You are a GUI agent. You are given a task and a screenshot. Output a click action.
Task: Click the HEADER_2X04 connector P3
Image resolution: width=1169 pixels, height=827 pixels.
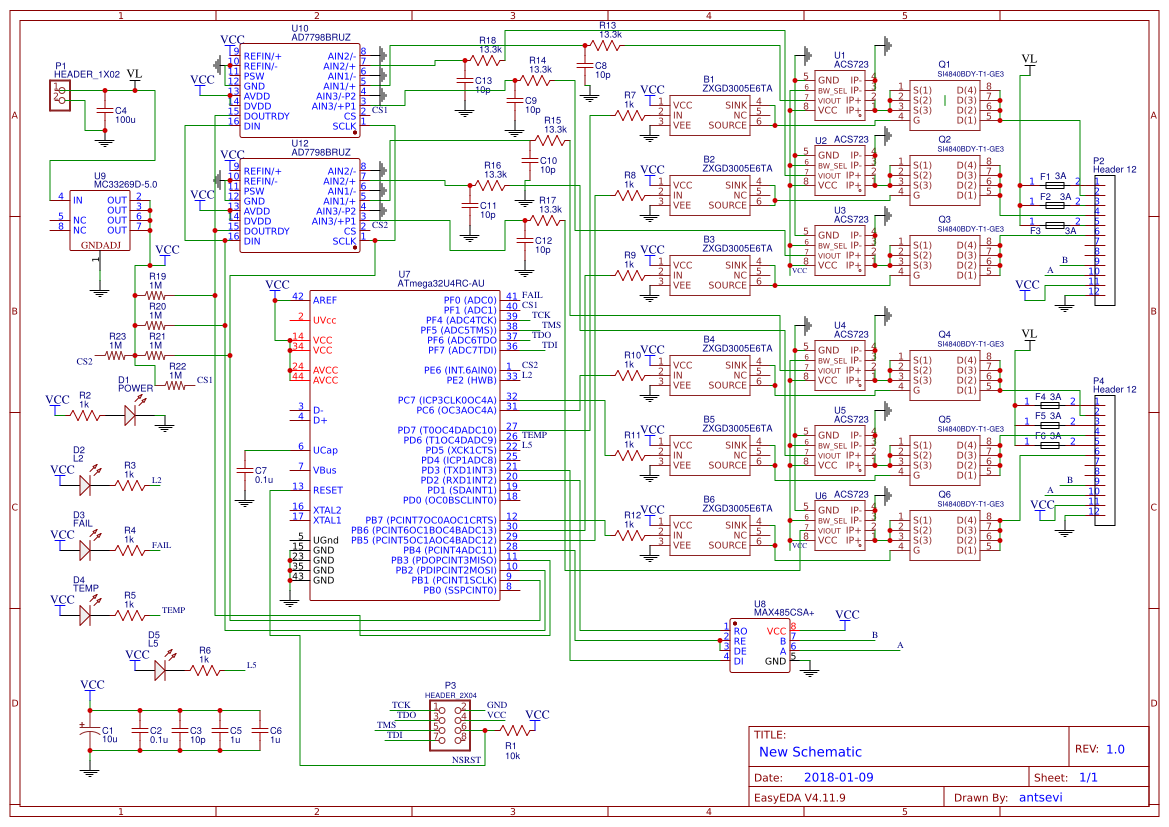(x=450, y=725)
